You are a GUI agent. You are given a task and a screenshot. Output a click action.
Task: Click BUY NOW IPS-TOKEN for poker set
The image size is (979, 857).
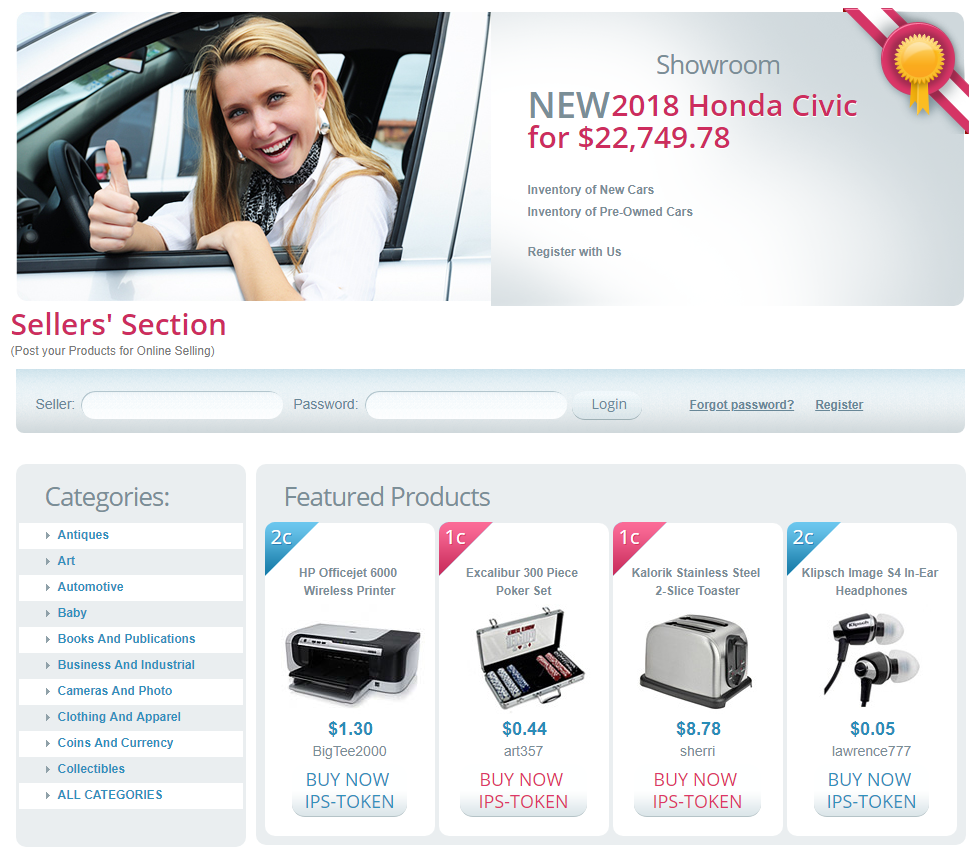(x=523, y=791)
